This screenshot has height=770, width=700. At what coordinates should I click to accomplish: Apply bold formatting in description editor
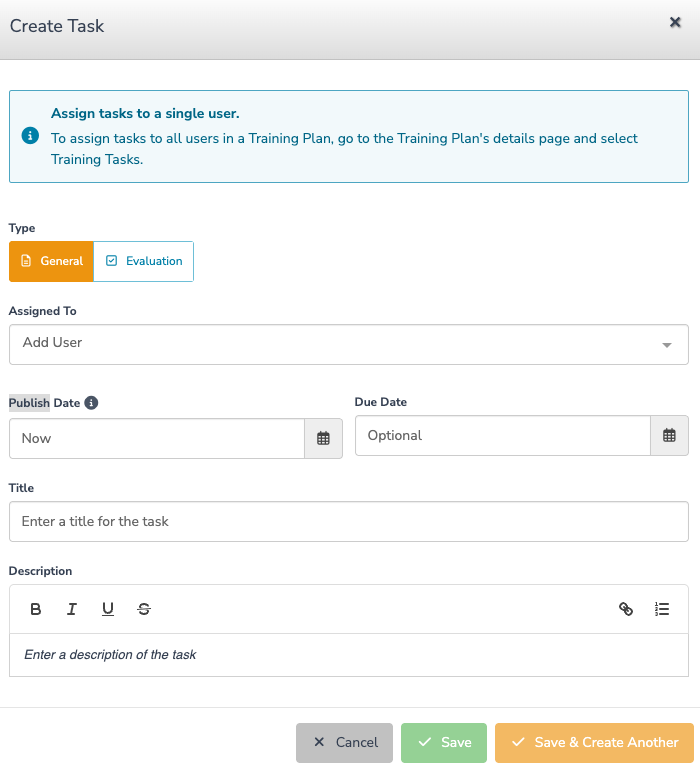point(35,609)
